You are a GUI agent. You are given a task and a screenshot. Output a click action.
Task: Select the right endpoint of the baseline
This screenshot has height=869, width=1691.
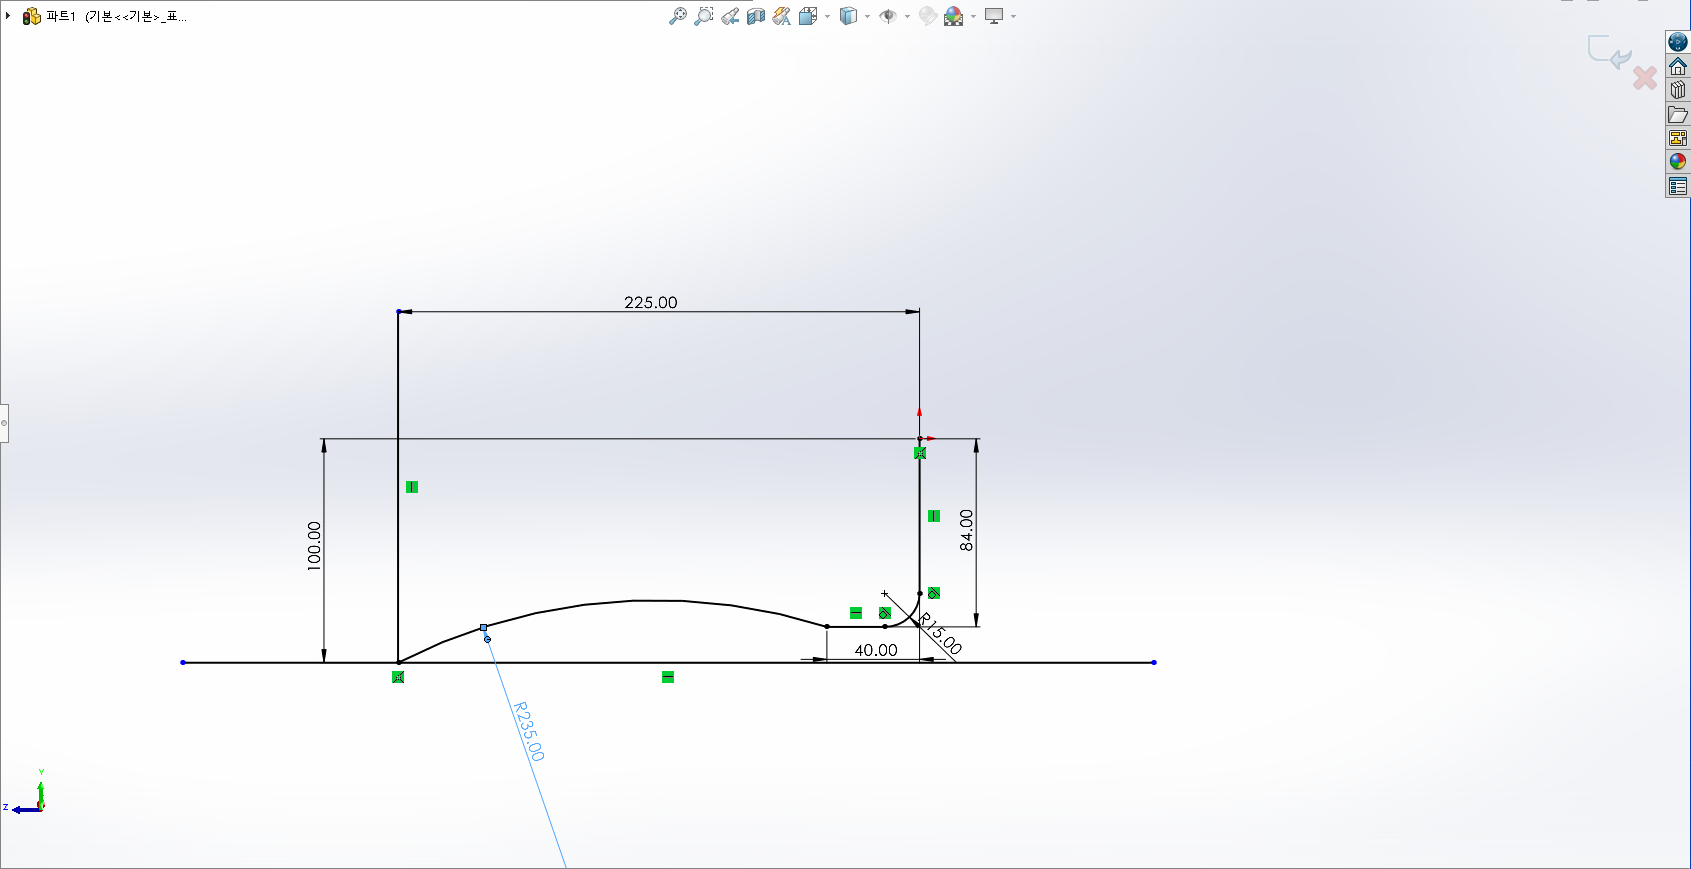pyautogui.click(x=1154, y=662)
